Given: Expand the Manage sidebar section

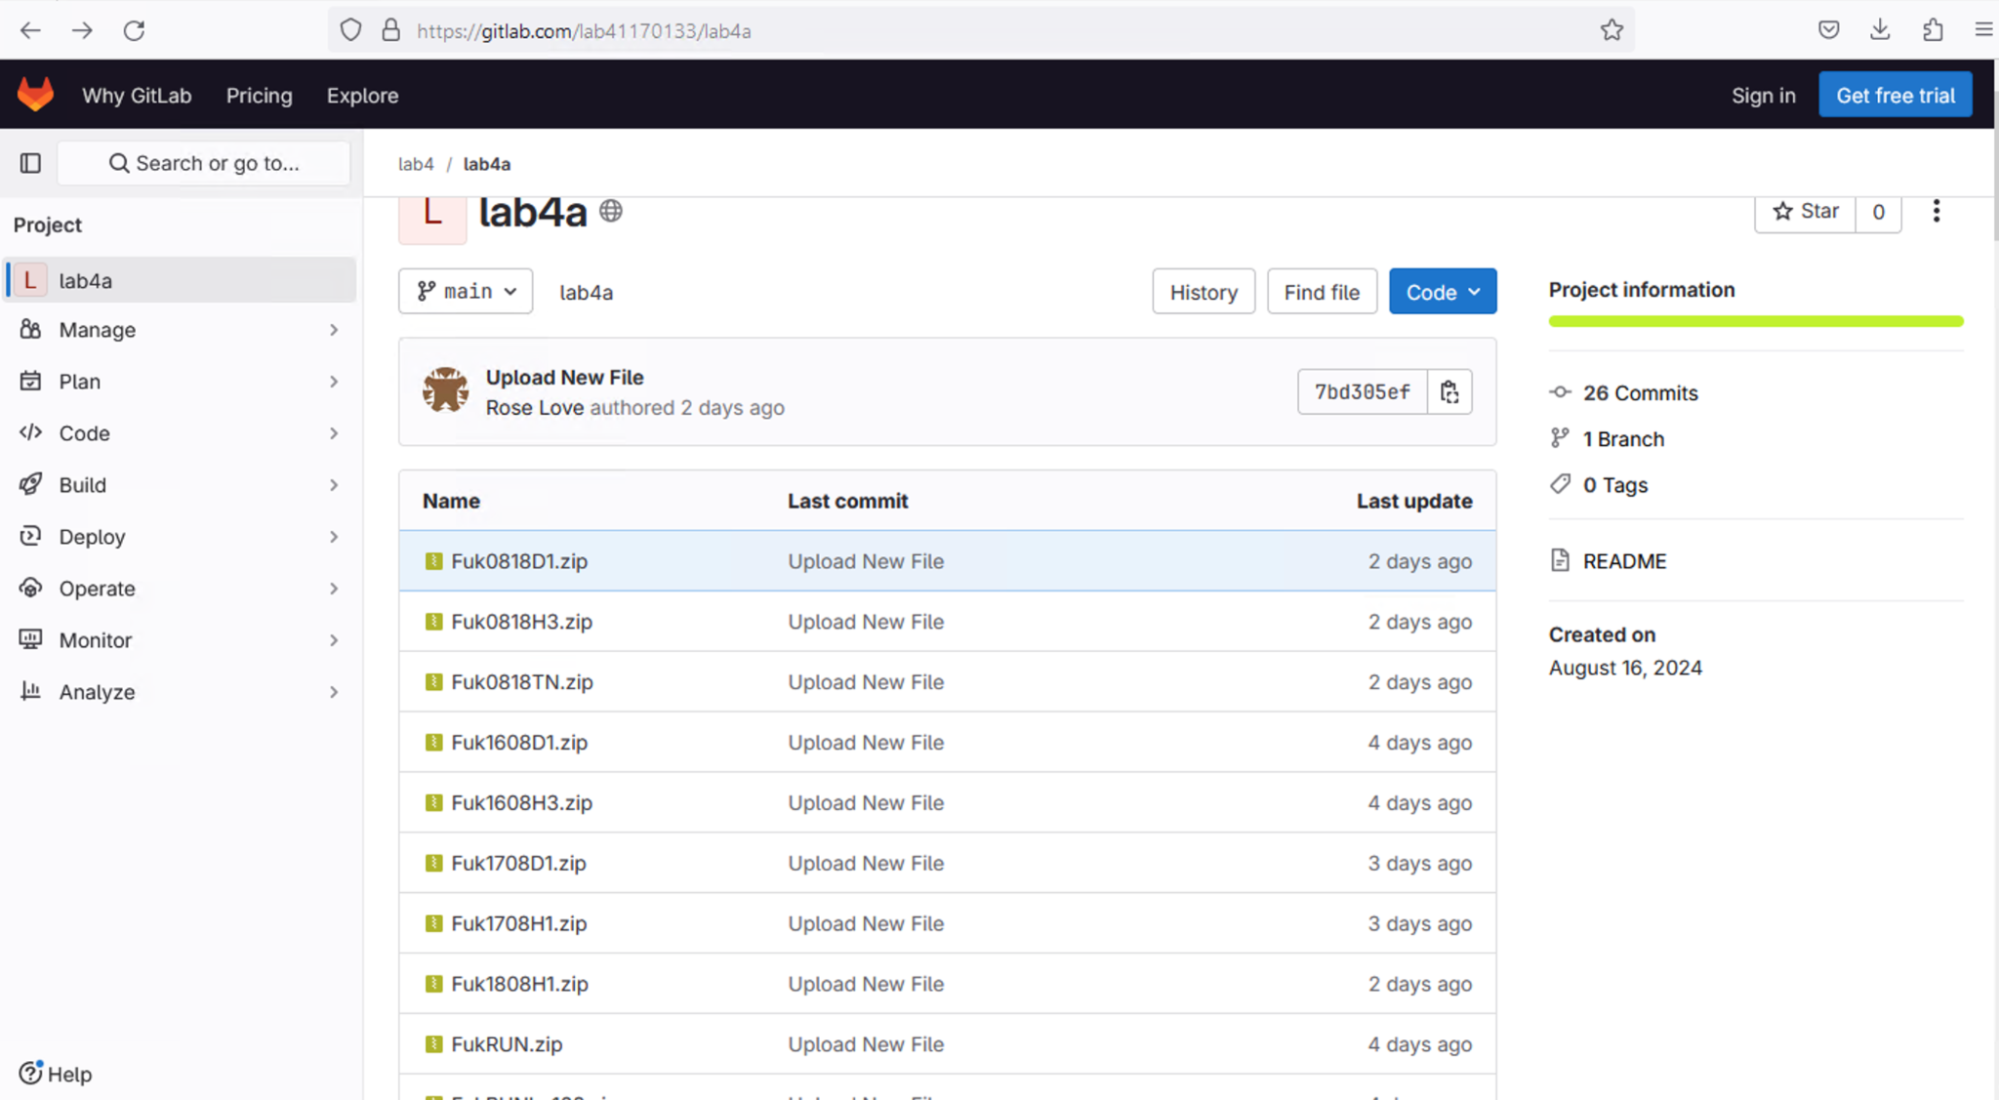Looking at the screenshot, I should click(x=180, y=330).
